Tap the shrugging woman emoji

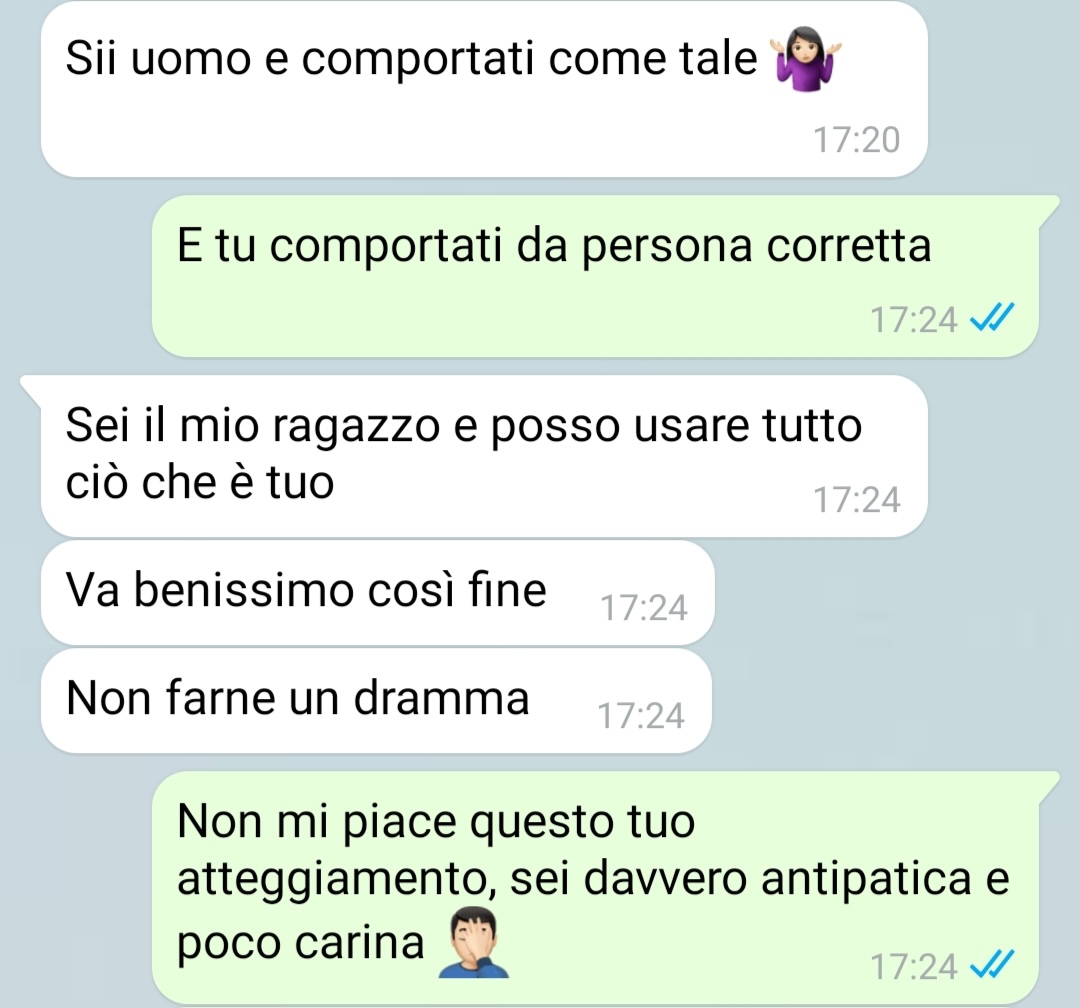click(x=806, y=59)
